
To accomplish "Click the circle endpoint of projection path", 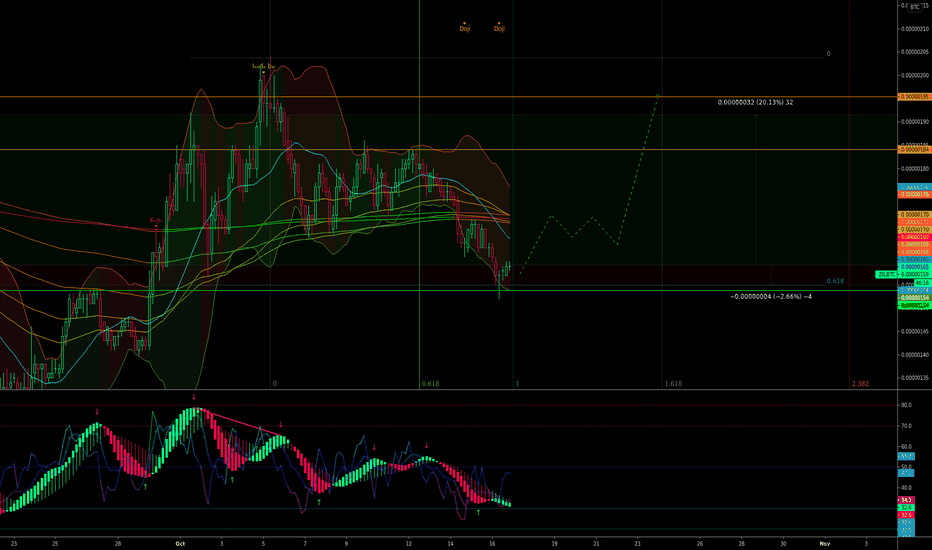I will pyautogui.click(x=658, y=95).
